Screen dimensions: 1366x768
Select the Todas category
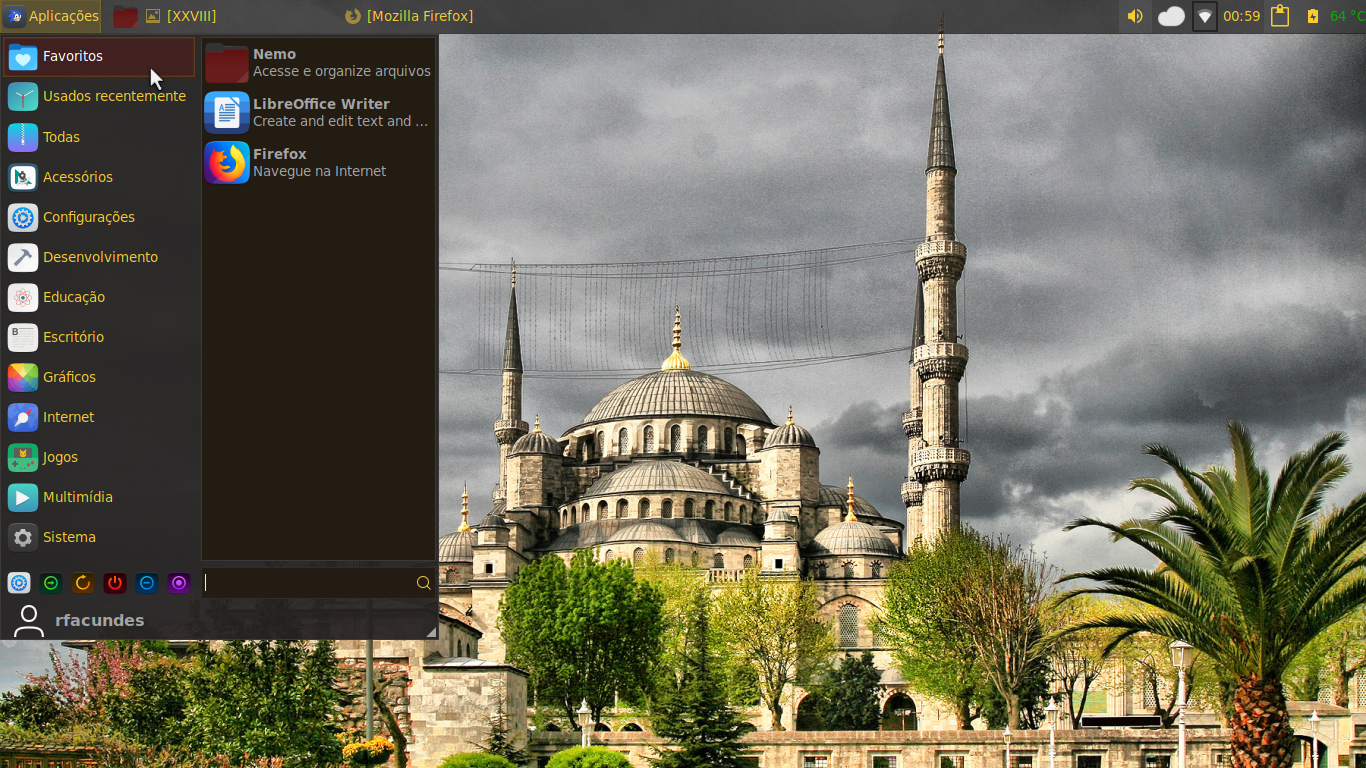[x=99, y=137]
